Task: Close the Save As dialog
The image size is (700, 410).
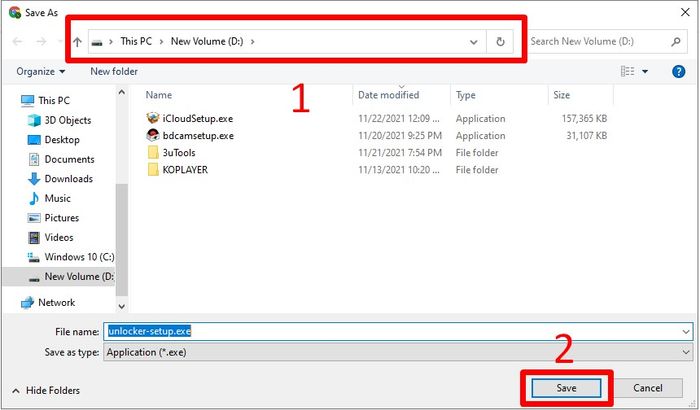Action: coord(685,13)
